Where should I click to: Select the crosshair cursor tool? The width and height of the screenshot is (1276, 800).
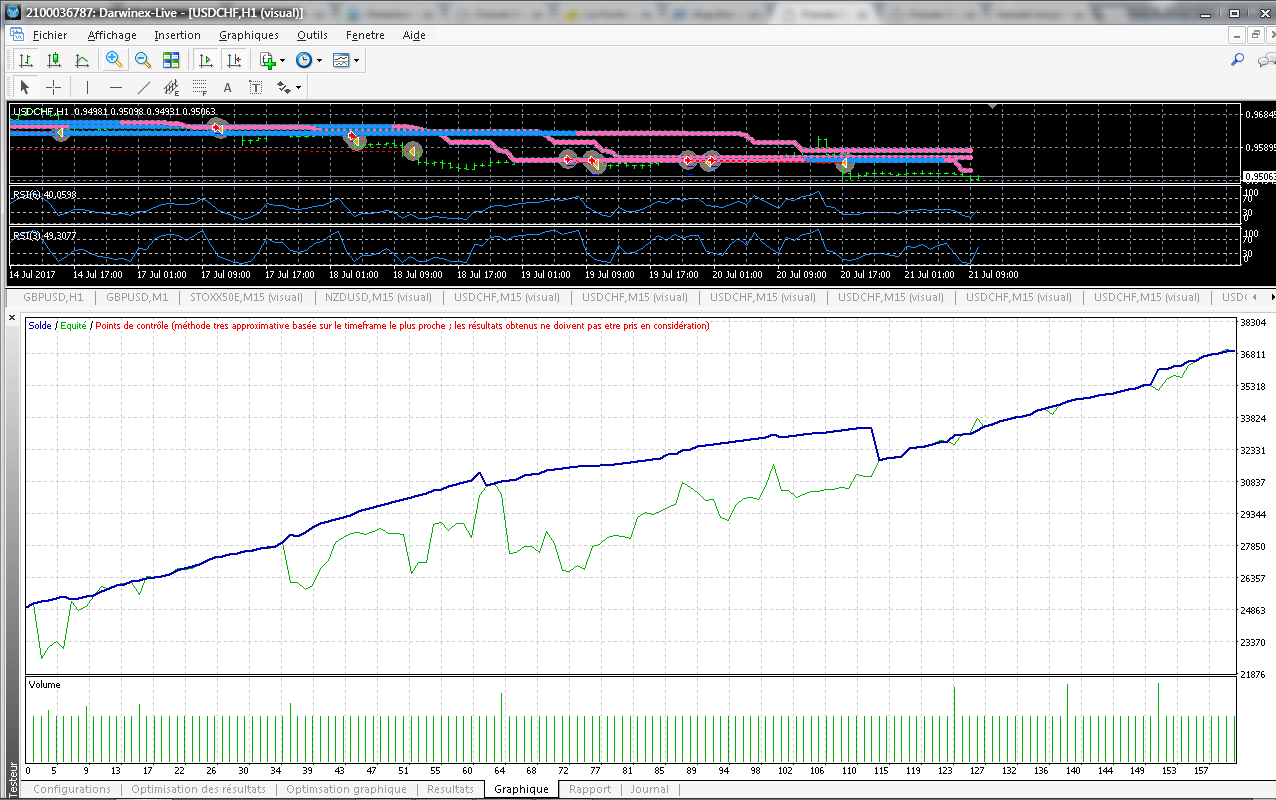click(x=54, y=88)
